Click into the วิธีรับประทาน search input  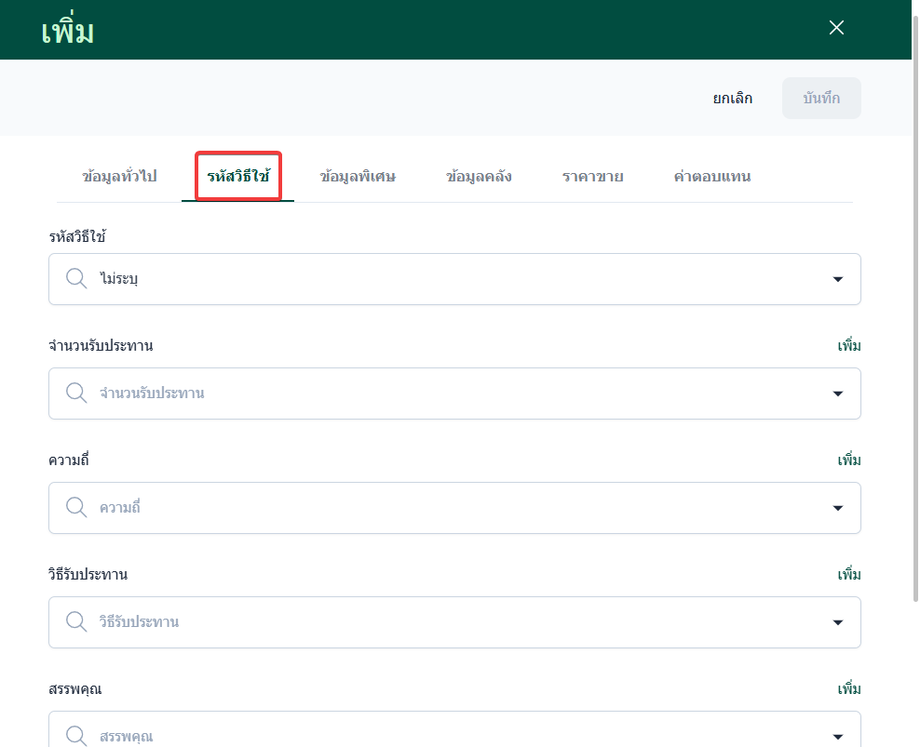point(455,623)
